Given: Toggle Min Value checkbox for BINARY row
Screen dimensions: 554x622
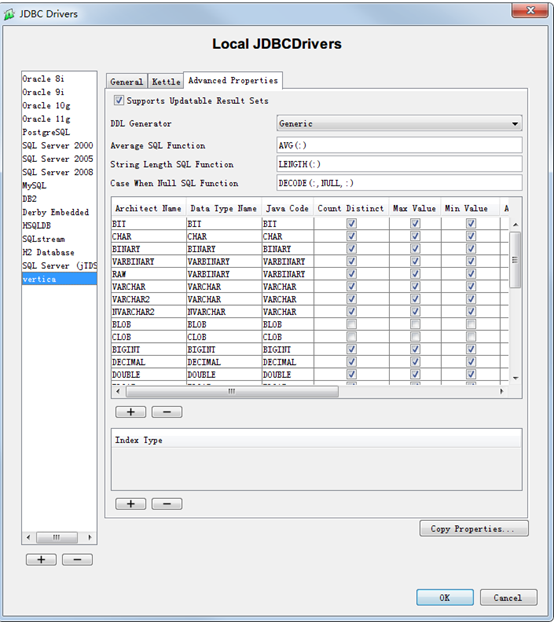Looking at the screenshot, I should (471, 249).
